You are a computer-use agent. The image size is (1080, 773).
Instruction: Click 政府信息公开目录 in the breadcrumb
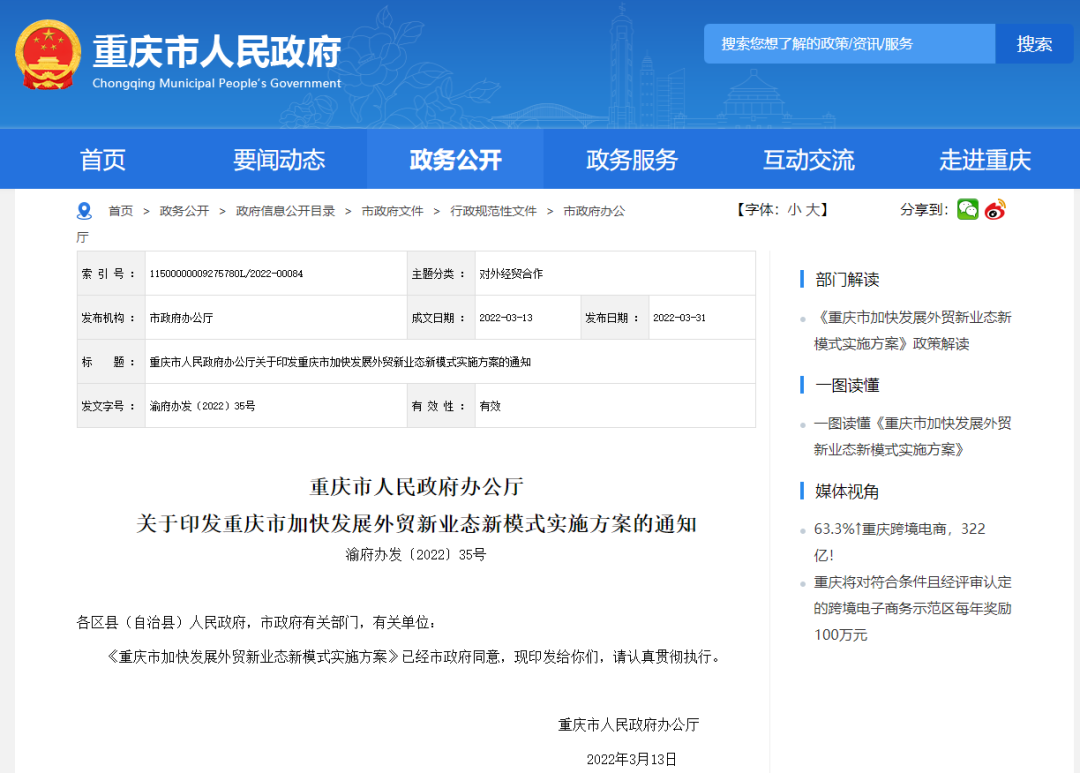[x=285, y=211]
